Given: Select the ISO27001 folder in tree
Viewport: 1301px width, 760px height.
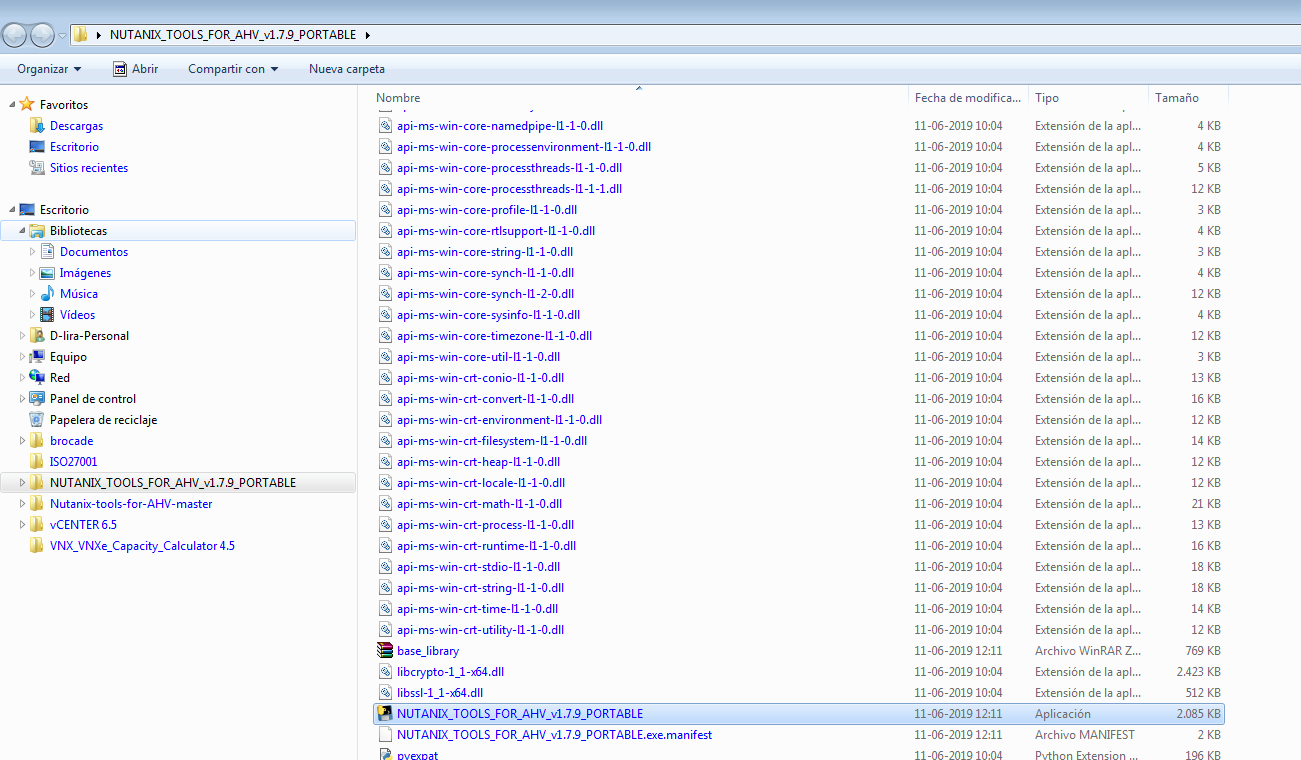Looking at the screenshot, I should coord(73,462).
